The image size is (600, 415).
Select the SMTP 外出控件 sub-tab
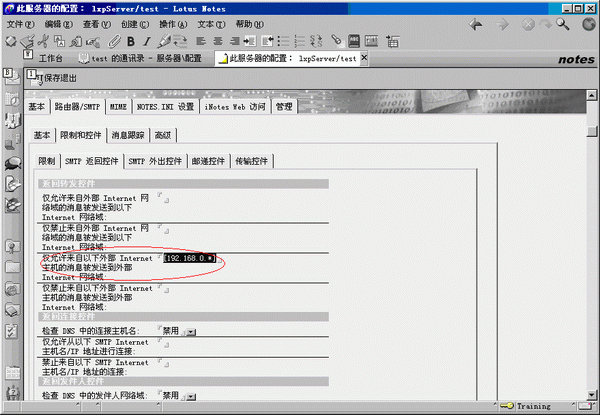point(153,161)
